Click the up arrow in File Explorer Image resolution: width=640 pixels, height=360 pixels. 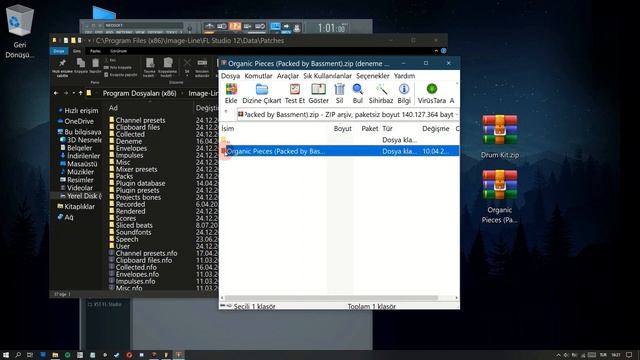tap(80, 93)
